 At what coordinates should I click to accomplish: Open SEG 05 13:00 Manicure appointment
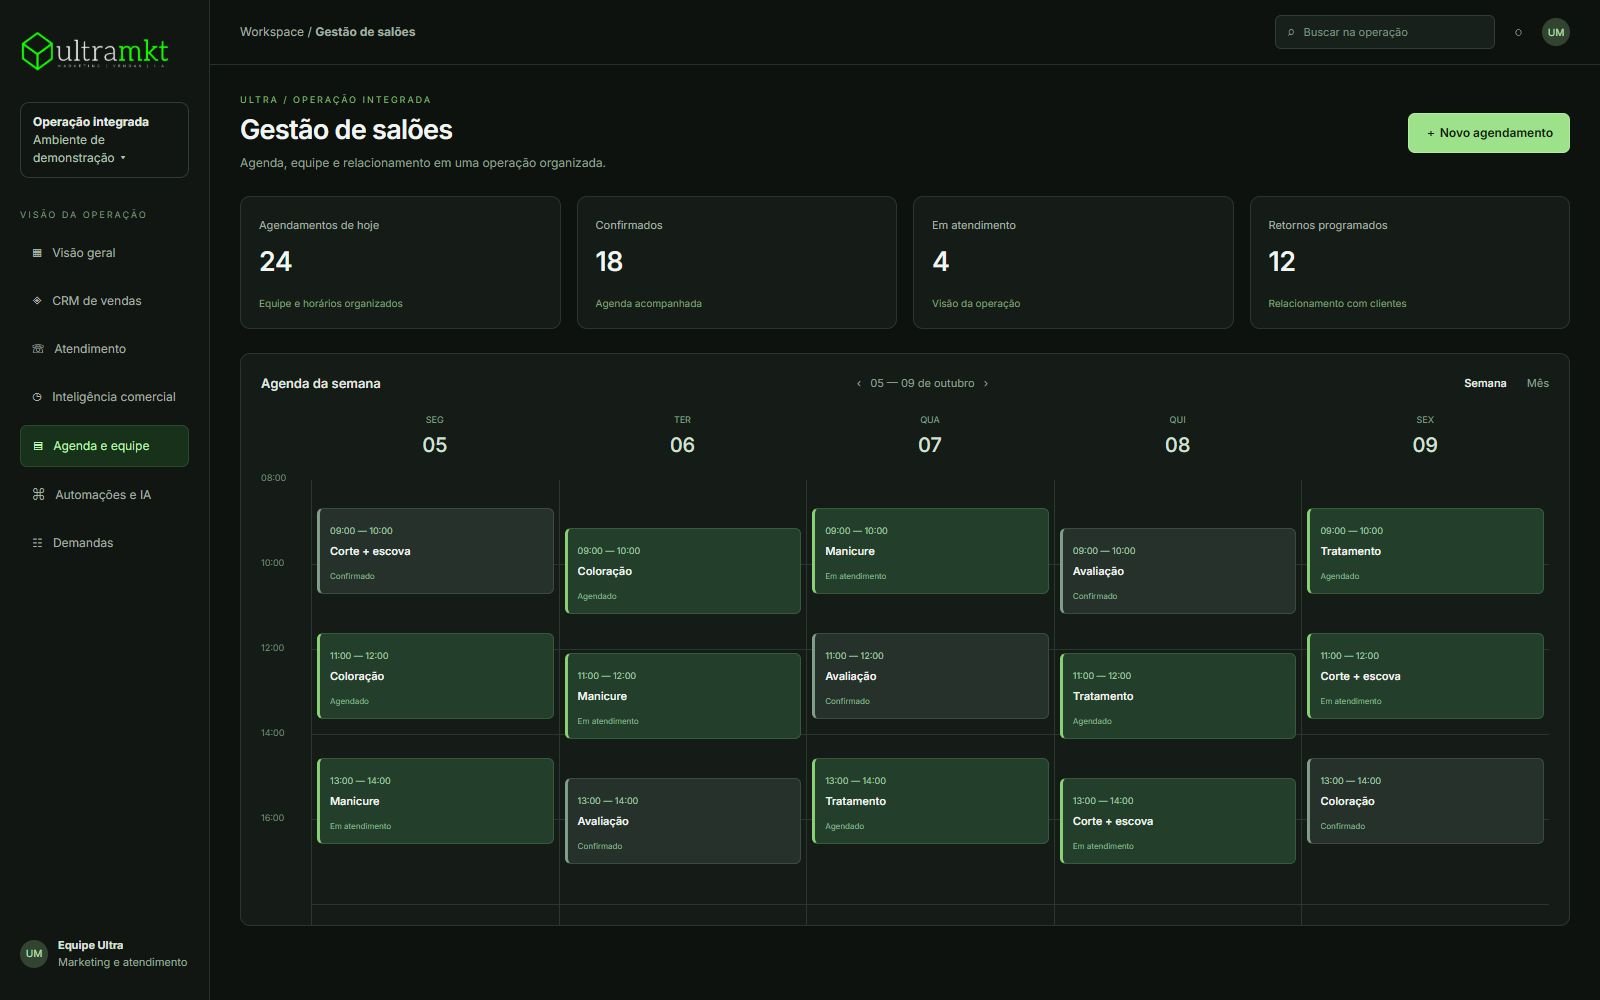[x=435, y=801]
